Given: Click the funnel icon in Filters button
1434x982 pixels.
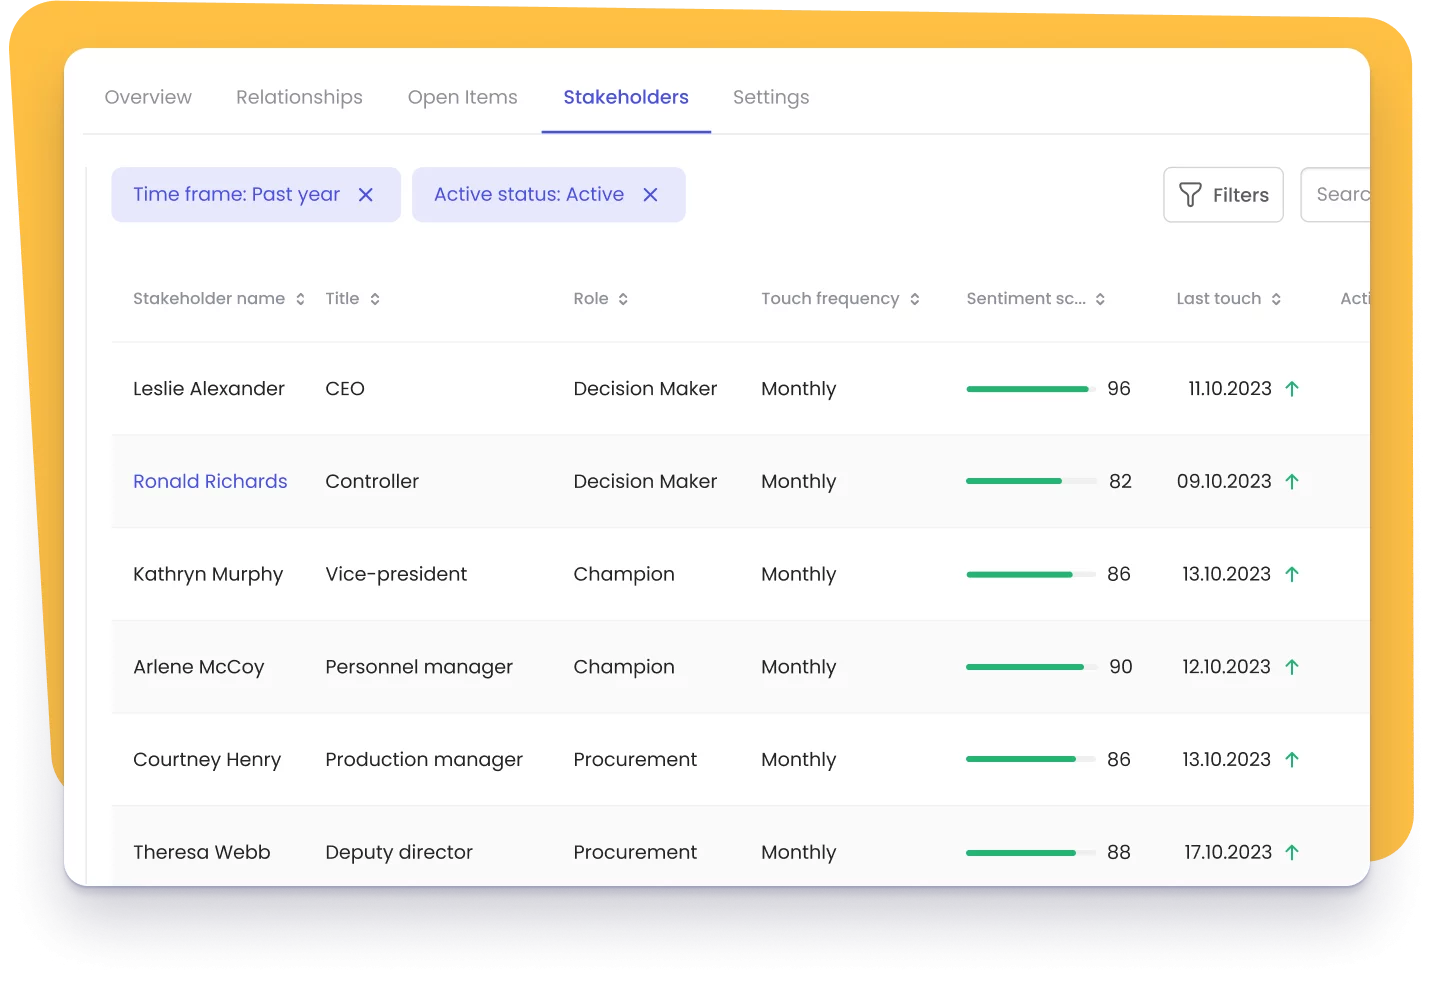Looking at the screenshot, I should tap(1190, 195).
